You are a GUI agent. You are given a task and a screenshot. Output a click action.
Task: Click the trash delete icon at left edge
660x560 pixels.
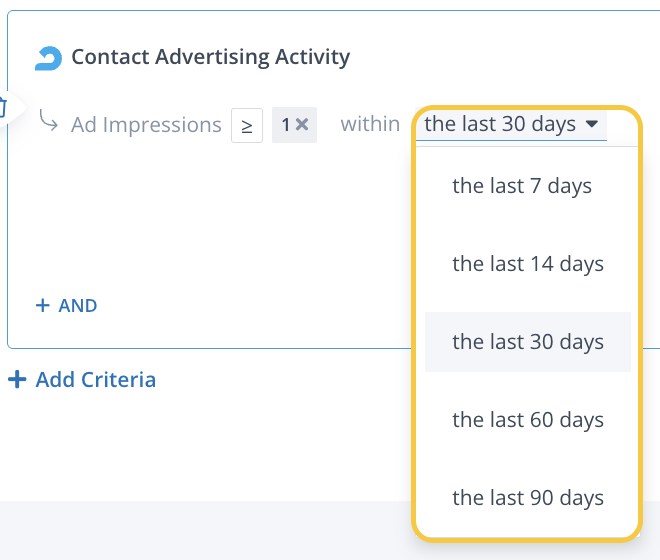3,105
